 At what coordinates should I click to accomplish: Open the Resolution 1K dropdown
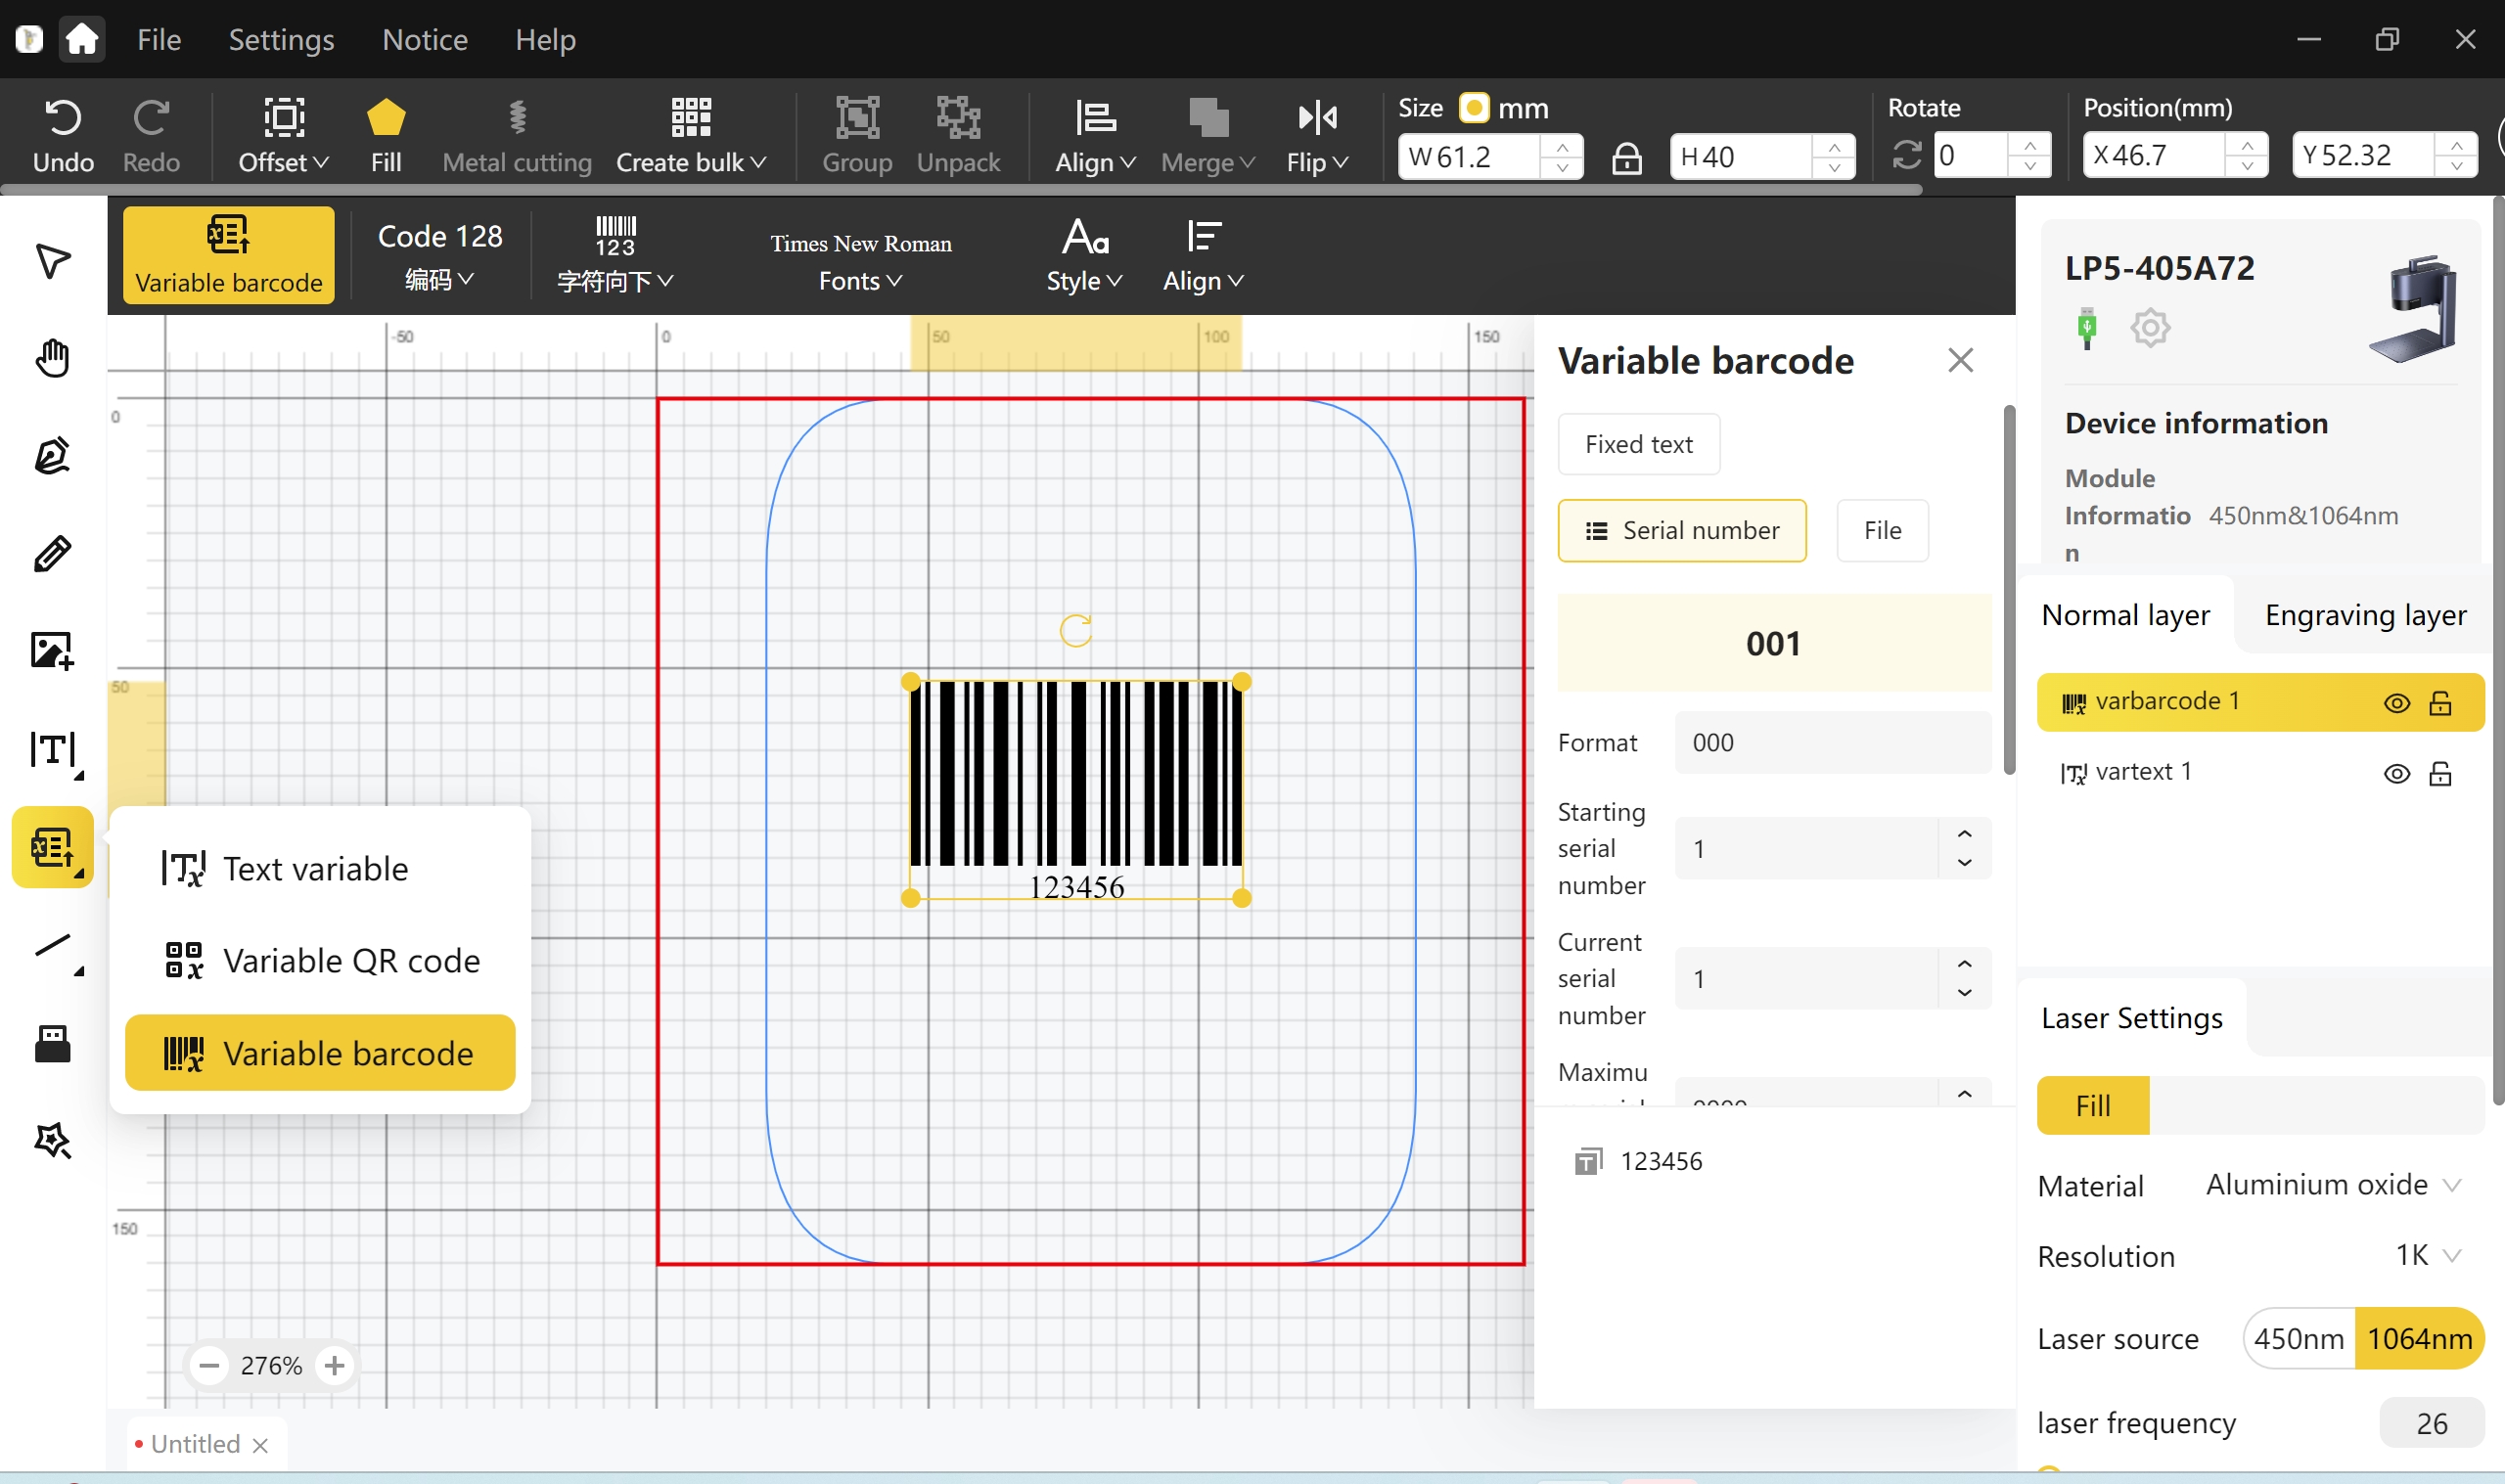click(2428, 1255)
